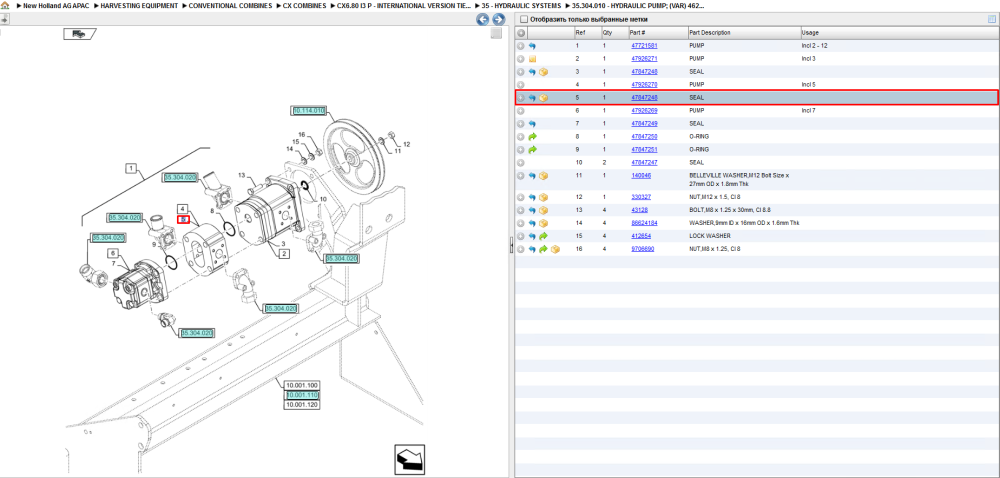Click 'O-RING' description in ref 8 row
1000x478 pixels.
[699, 136]
